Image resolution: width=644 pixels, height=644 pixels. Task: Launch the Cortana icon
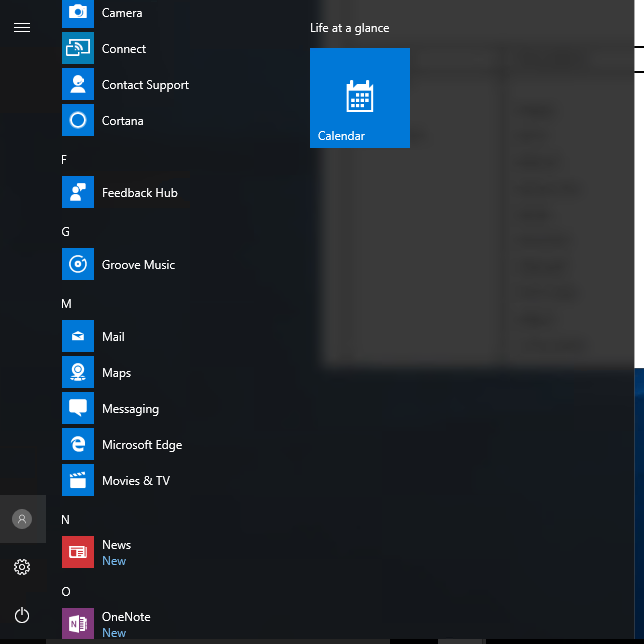[x=78, y=120]
